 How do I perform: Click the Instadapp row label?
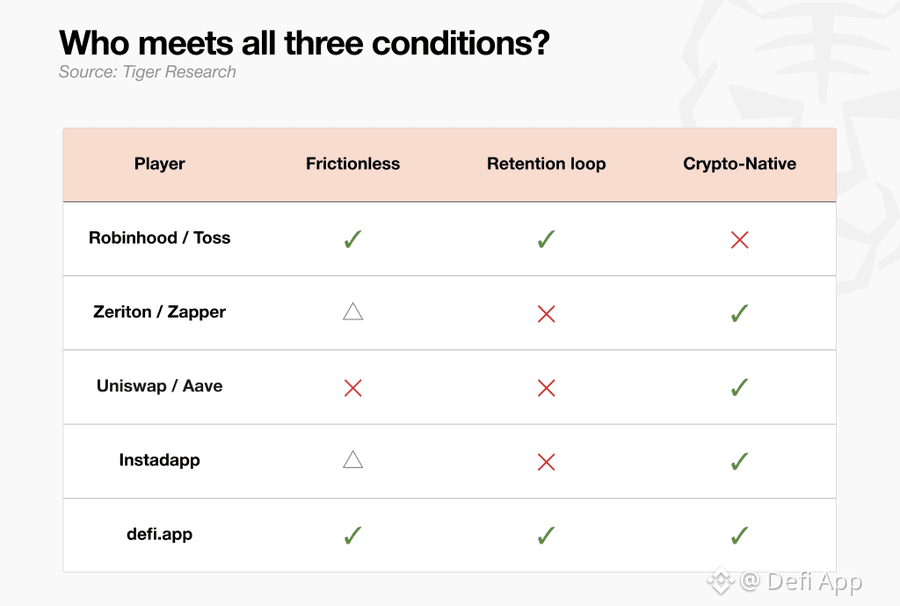pyautogui.click(x=160, y=460)
